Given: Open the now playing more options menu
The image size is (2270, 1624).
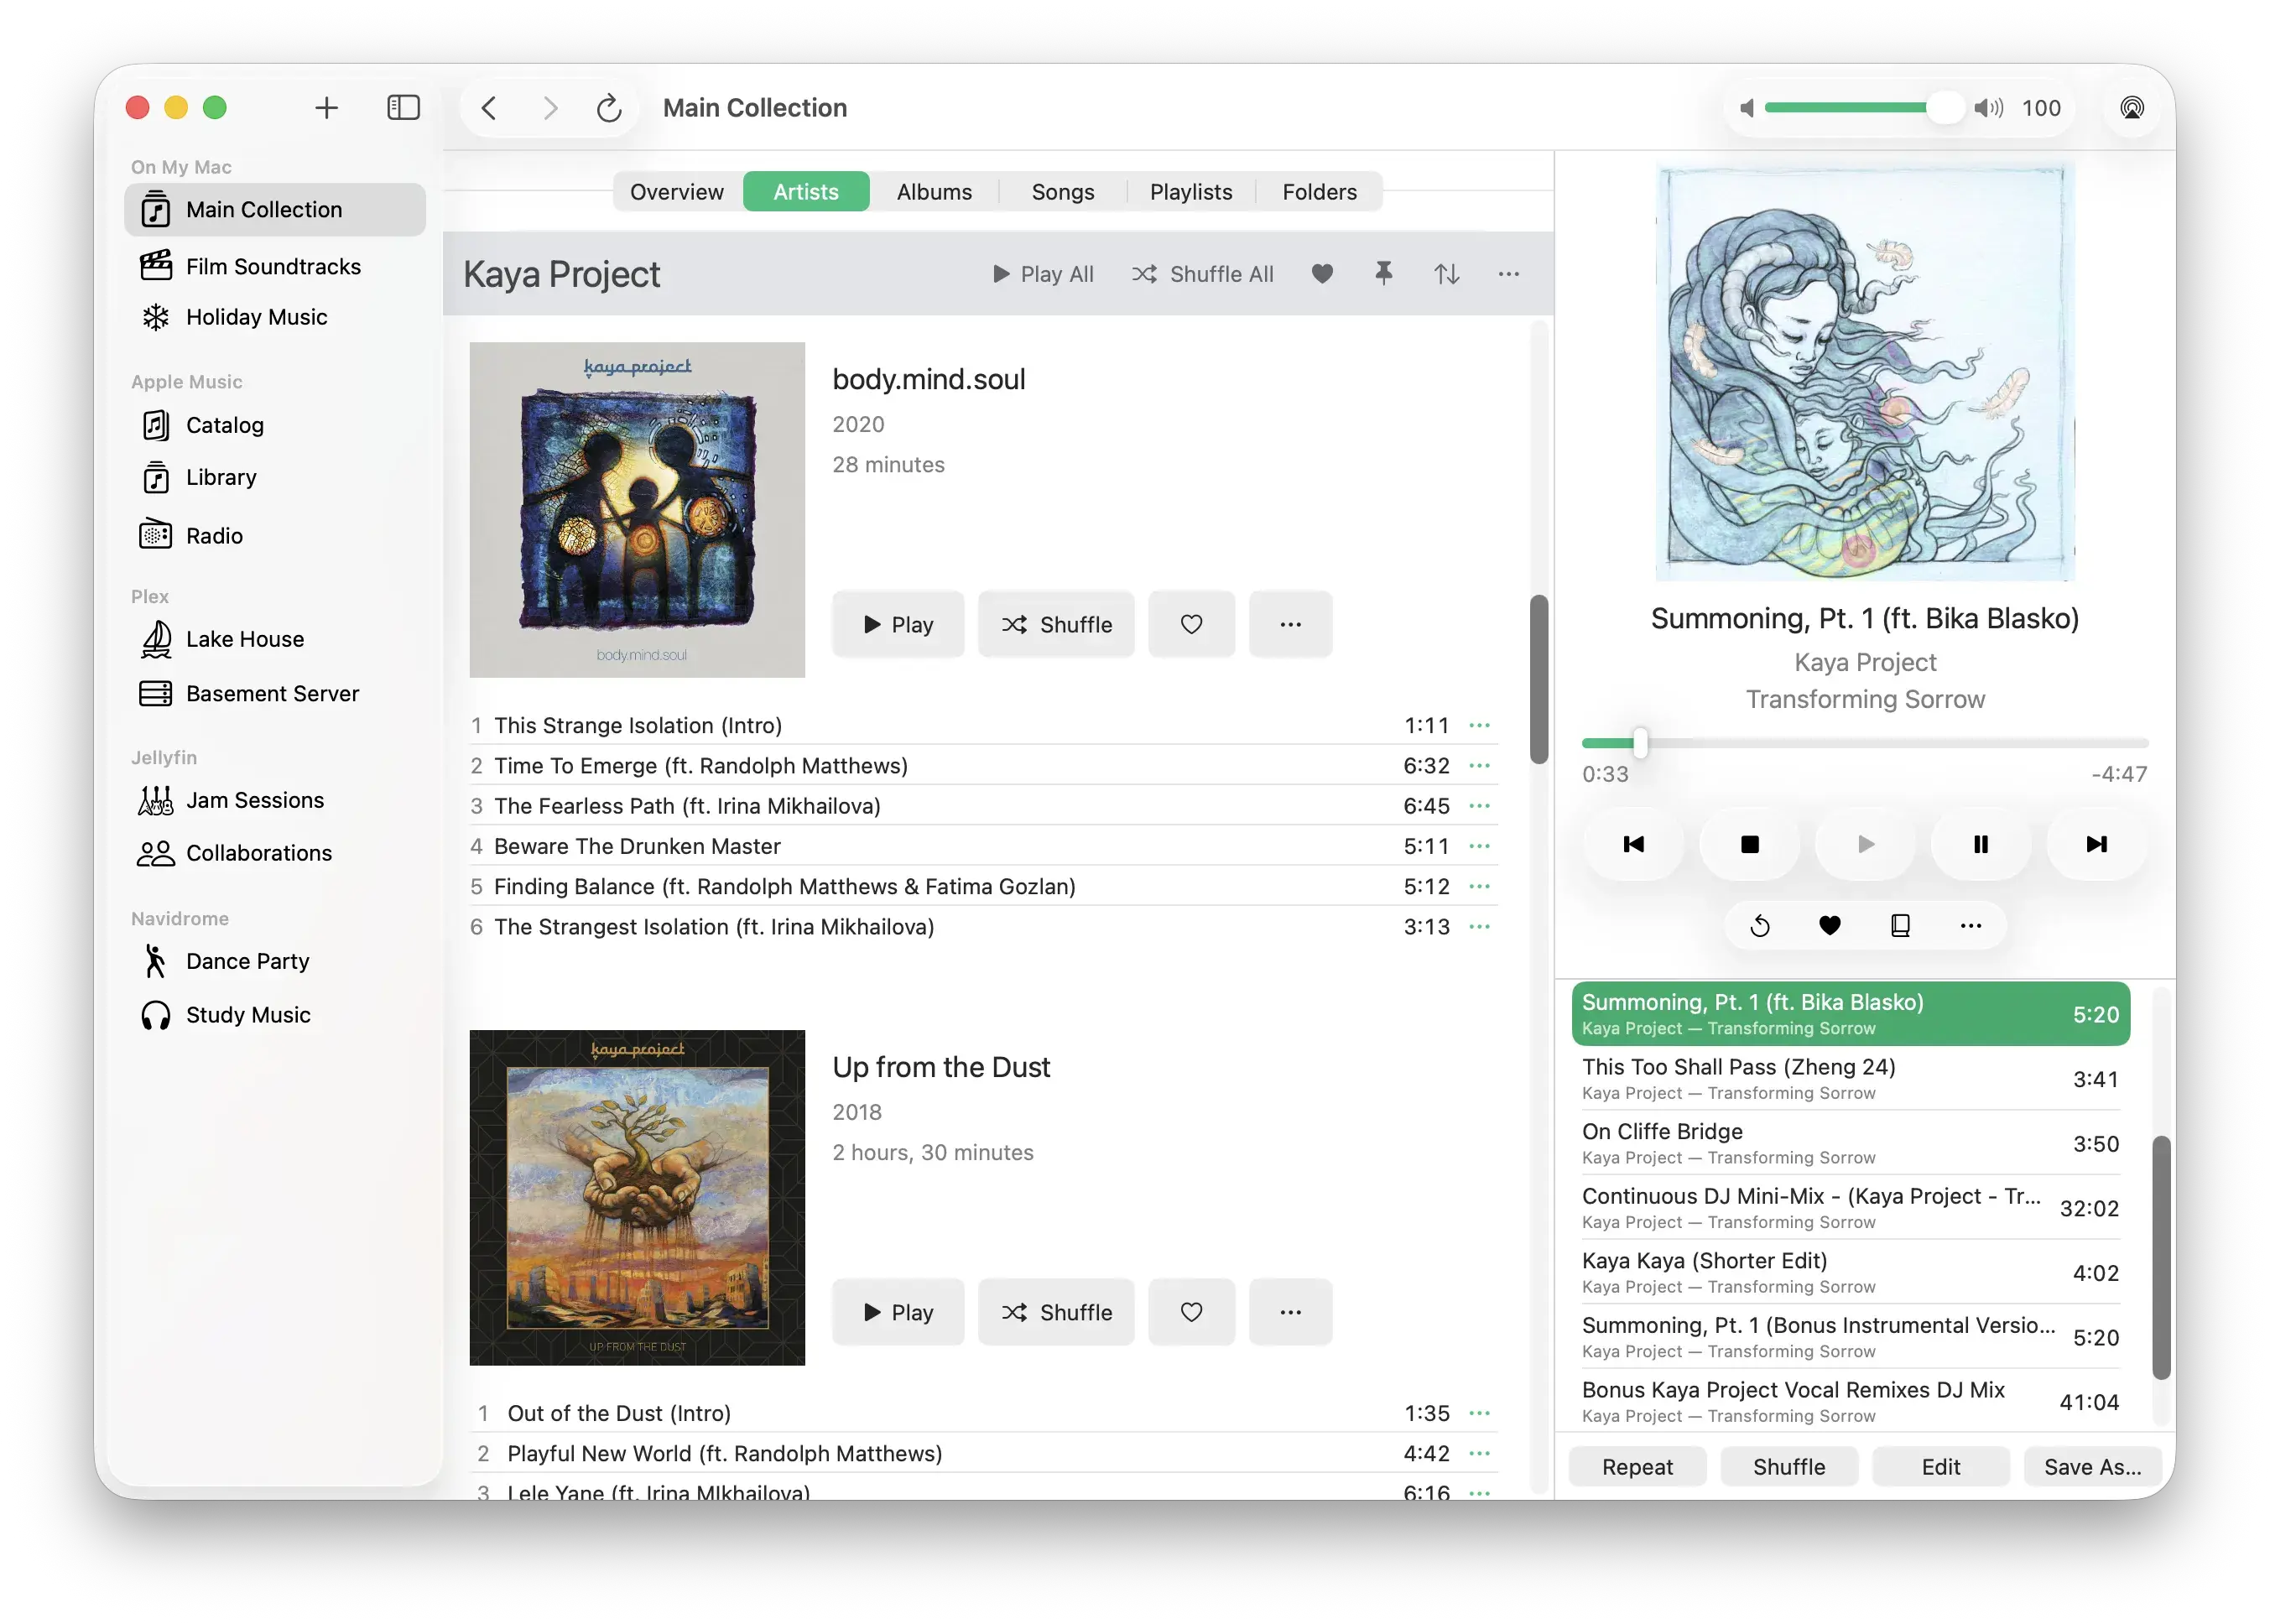Looking at the screenshot, I should [x=1970, y=926].
